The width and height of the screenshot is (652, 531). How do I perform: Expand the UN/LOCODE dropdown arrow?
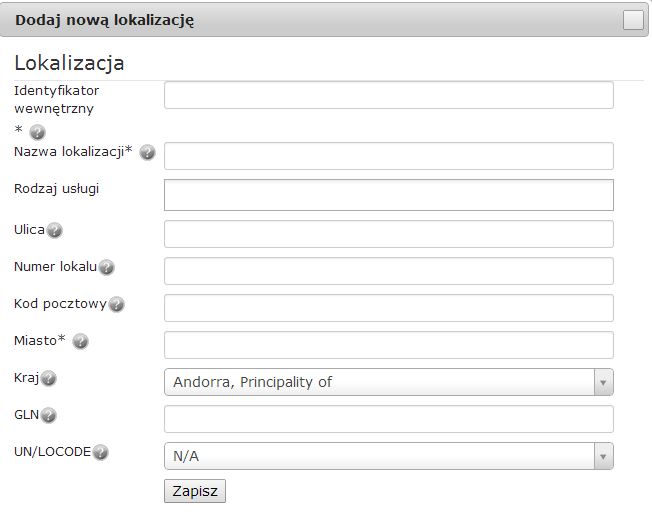coord(602,456)
